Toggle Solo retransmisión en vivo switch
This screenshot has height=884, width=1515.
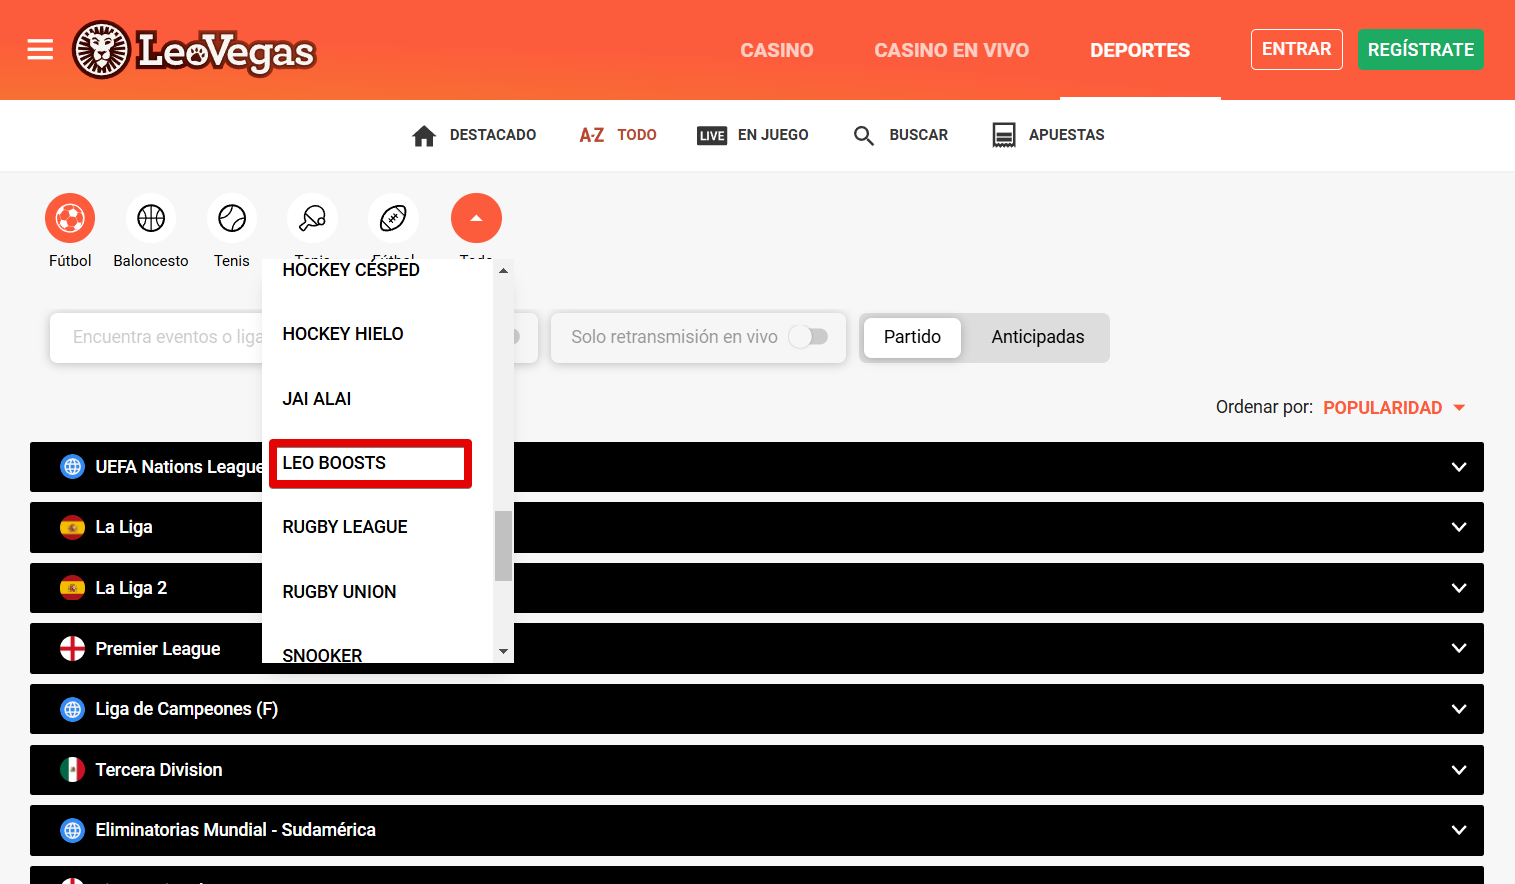(x=808, y=337)
